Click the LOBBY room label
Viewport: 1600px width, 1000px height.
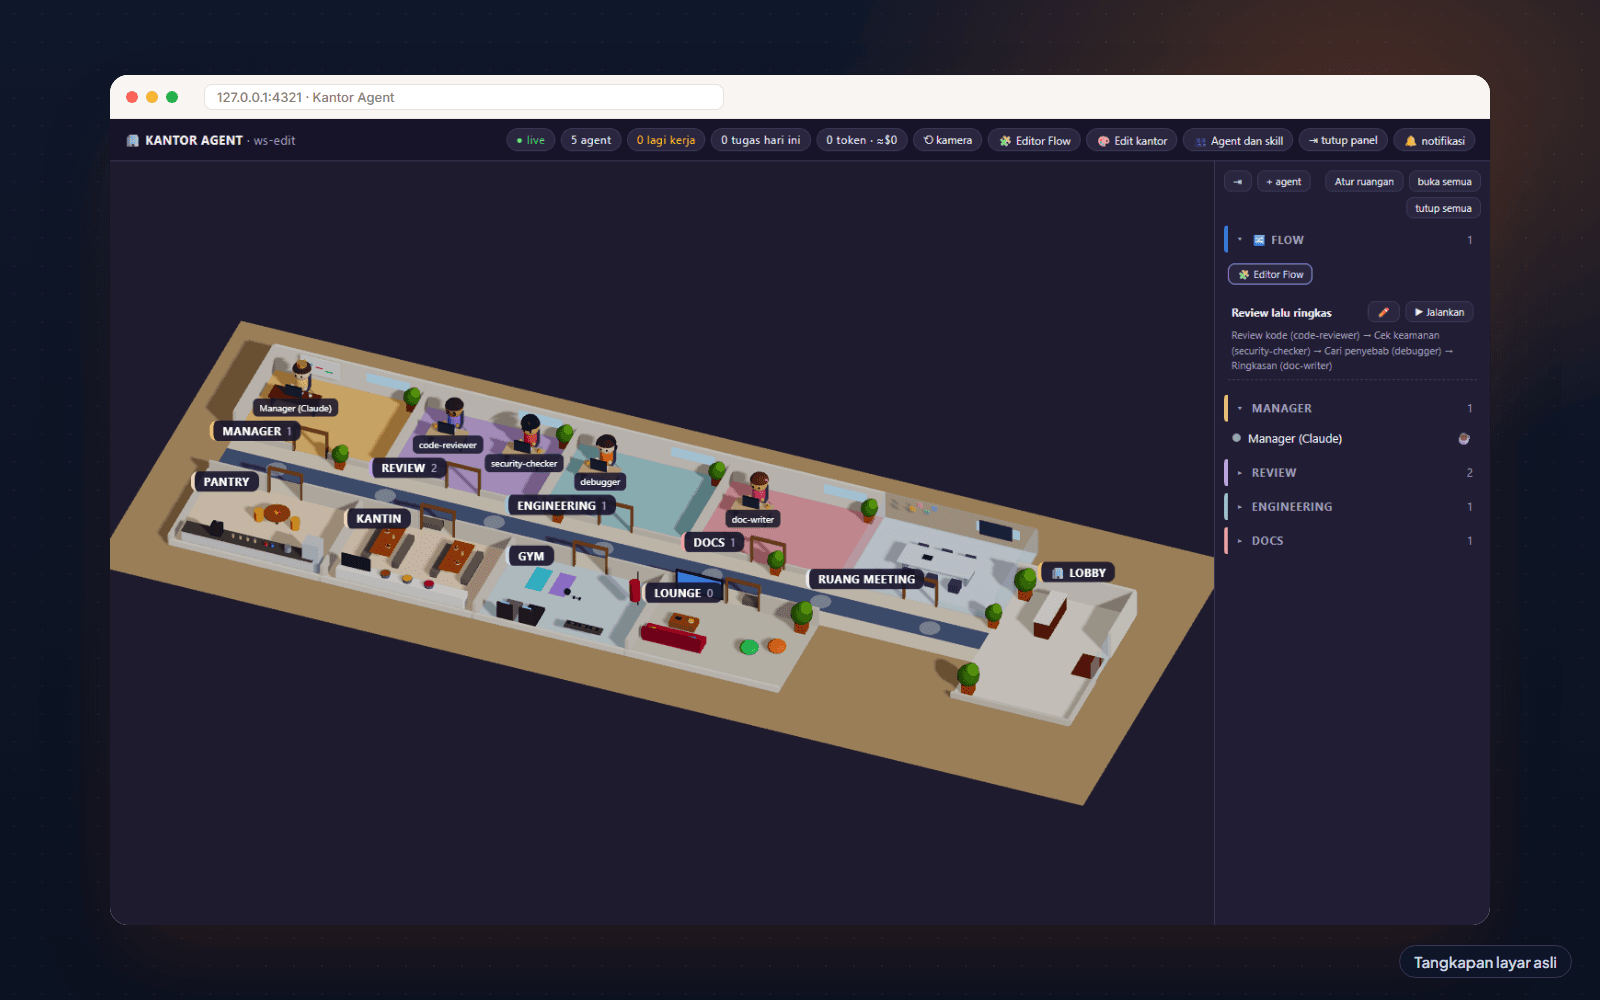1078,573
